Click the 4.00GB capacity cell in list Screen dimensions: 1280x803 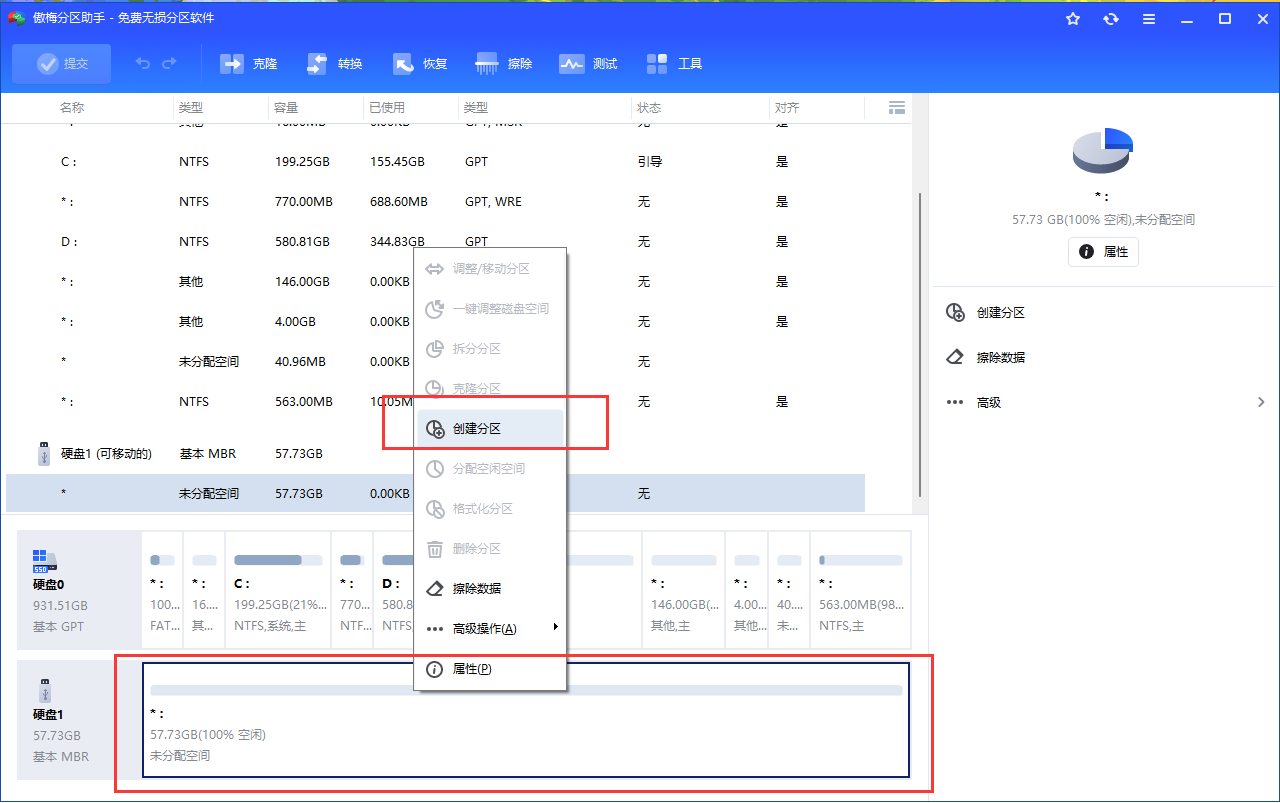pos(295,322)
